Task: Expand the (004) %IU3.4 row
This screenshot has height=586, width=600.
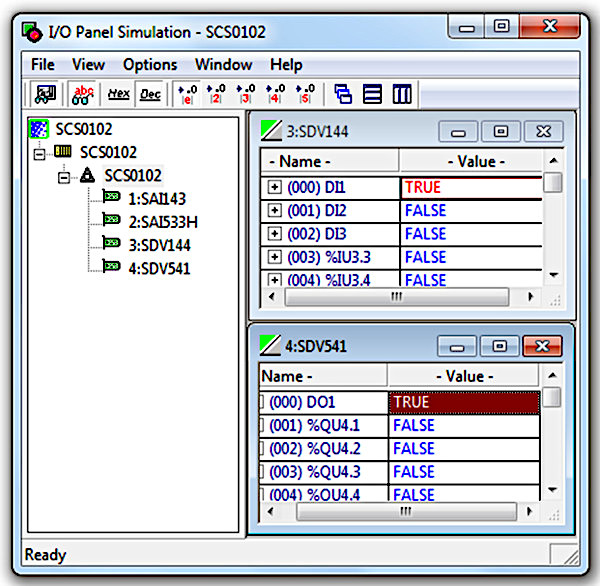Action: click(274, 279)
